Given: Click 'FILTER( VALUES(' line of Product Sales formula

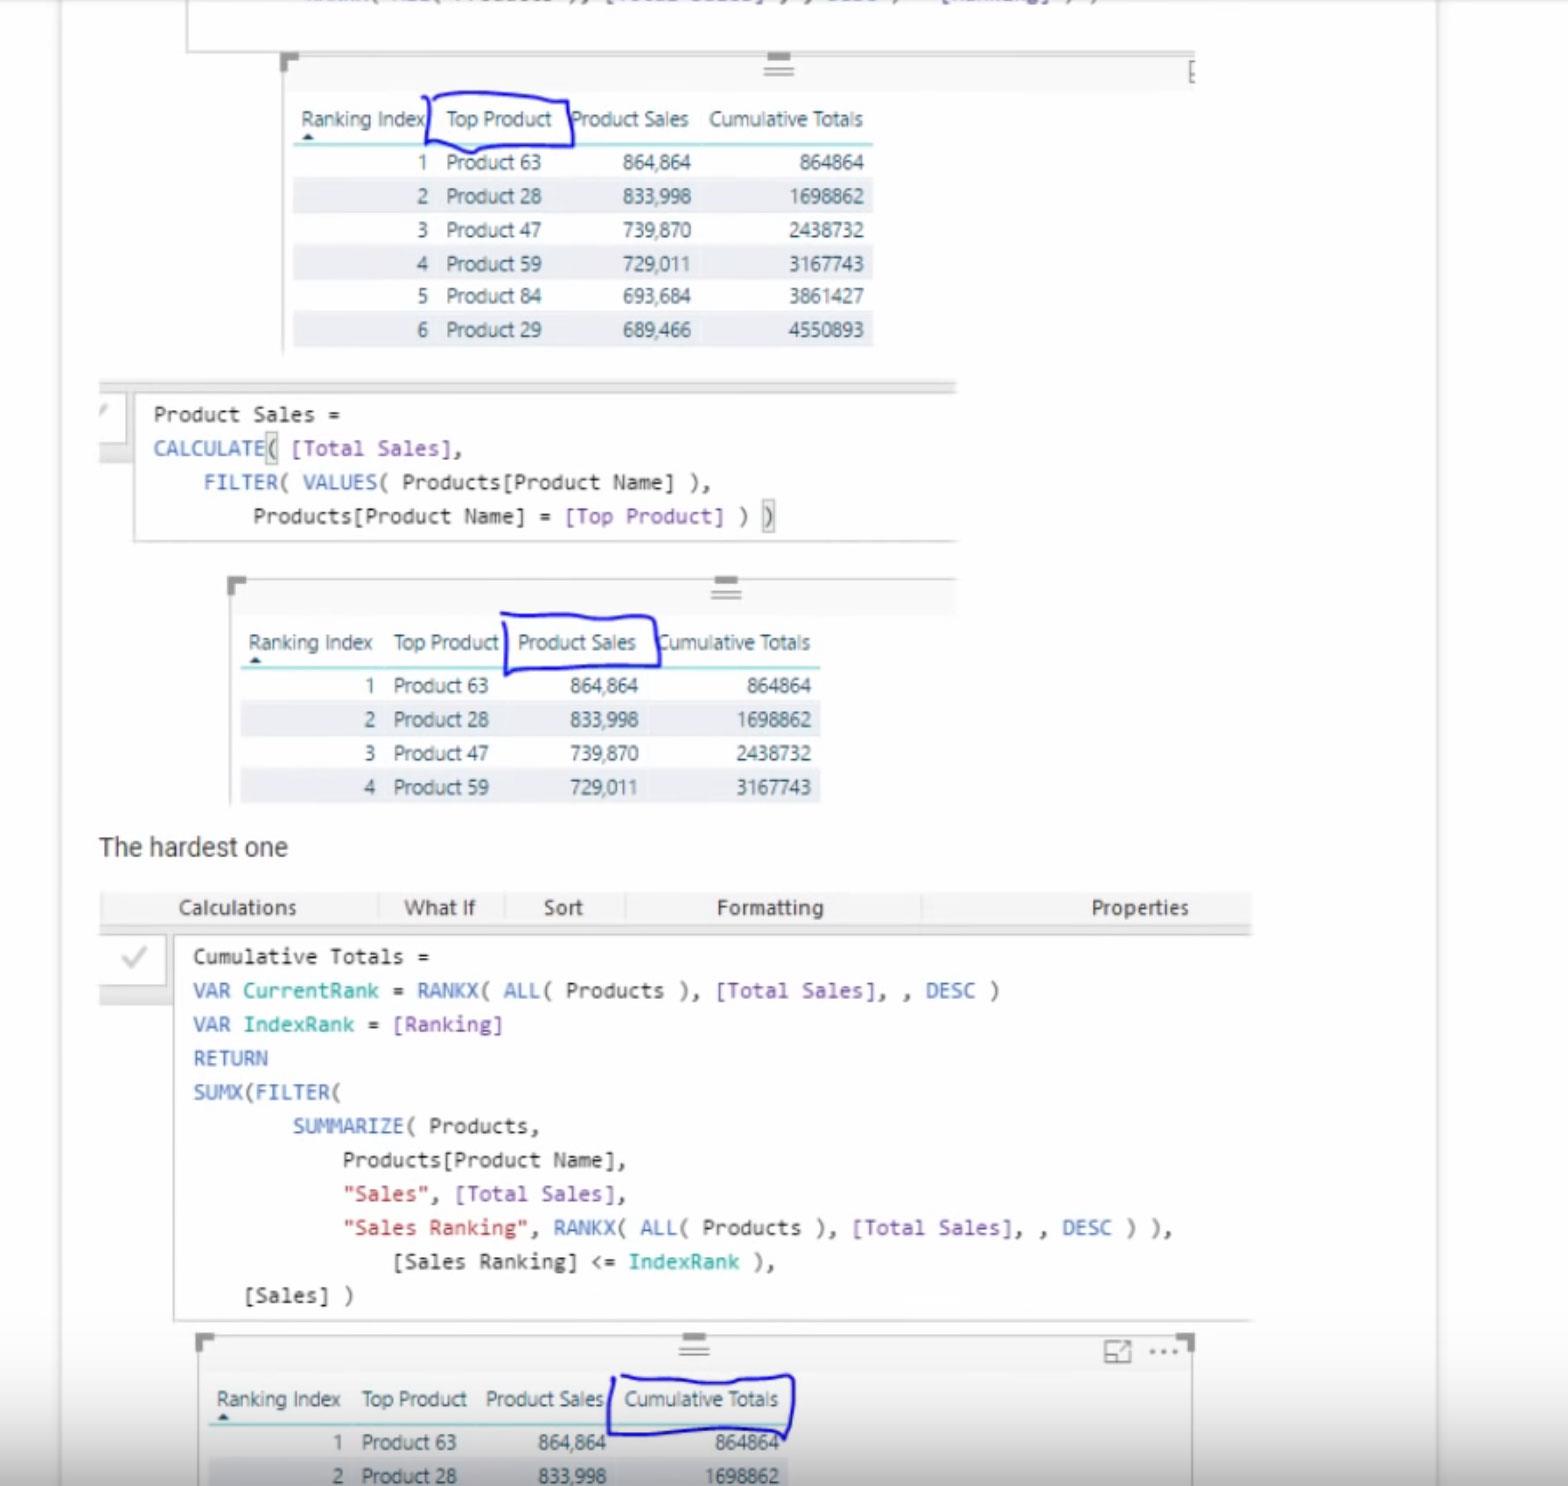Looking at the screenshot, I should [x=457, y=483].
